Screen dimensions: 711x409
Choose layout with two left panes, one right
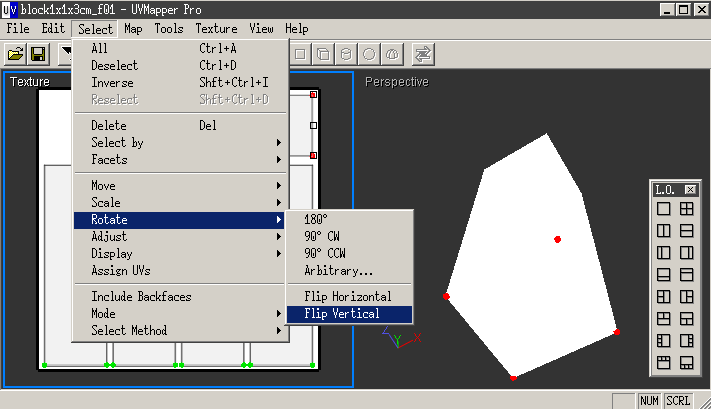click(663, 297)
